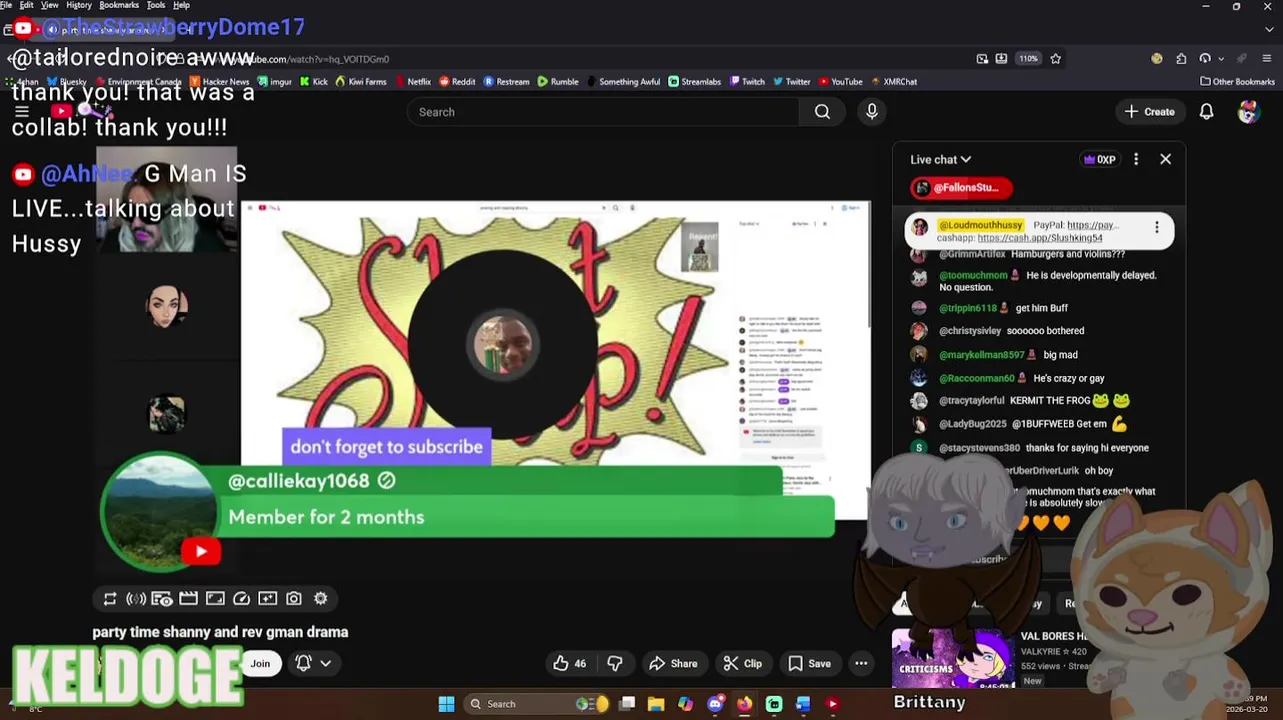
Task: Open the Tools menu
Action: [156, 5]
